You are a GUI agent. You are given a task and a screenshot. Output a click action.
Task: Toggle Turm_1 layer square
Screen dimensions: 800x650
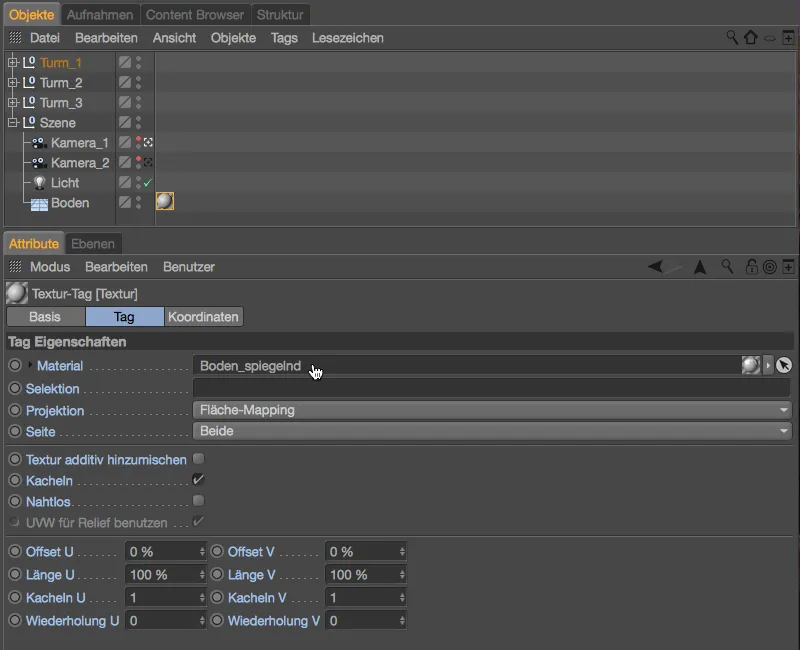(125, 62)
